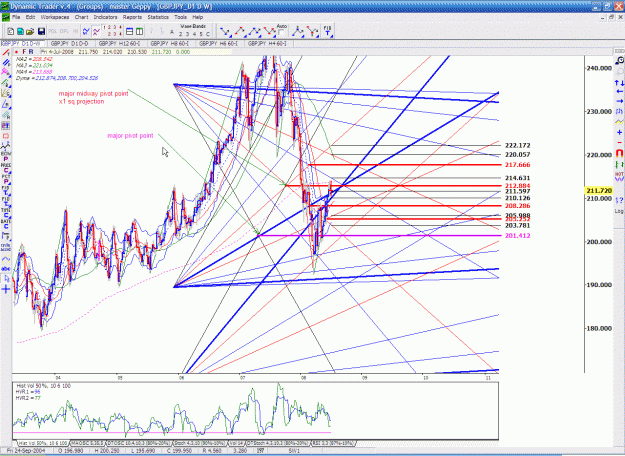This screenshot has width=625, height=456.
Task: Split chart window vertically icon
Action: [x=140, y=31]
